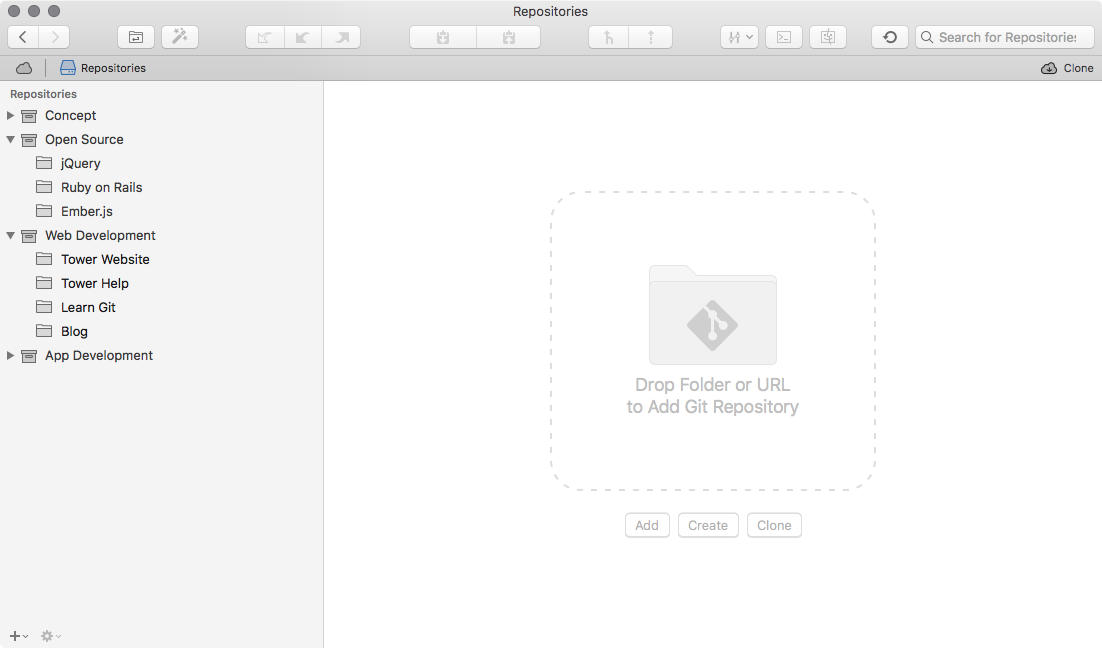Viewport: 1102px width, 648px height.
Task: Collapse the Open Source group
Action: pyautogui.click(x=11, y=139)
